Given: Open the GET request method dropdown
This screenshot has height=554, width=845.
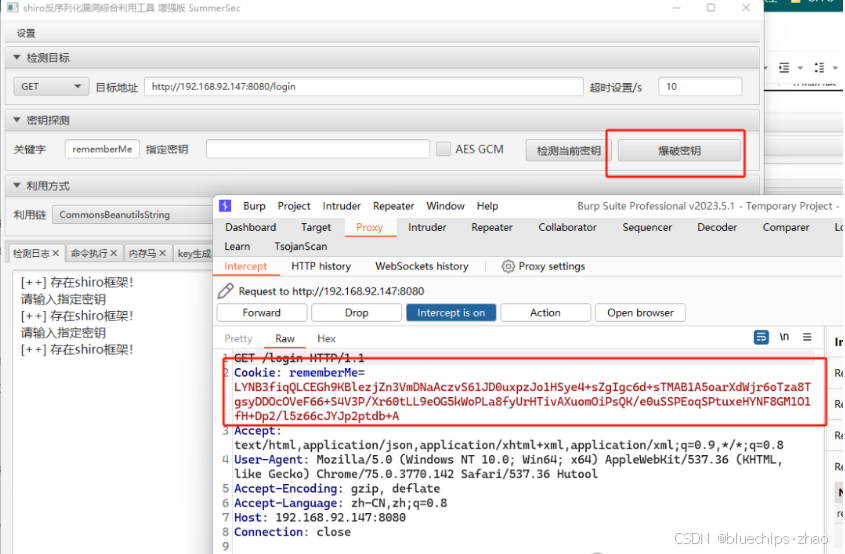Looking at the screenshot, I should [50, 86].
